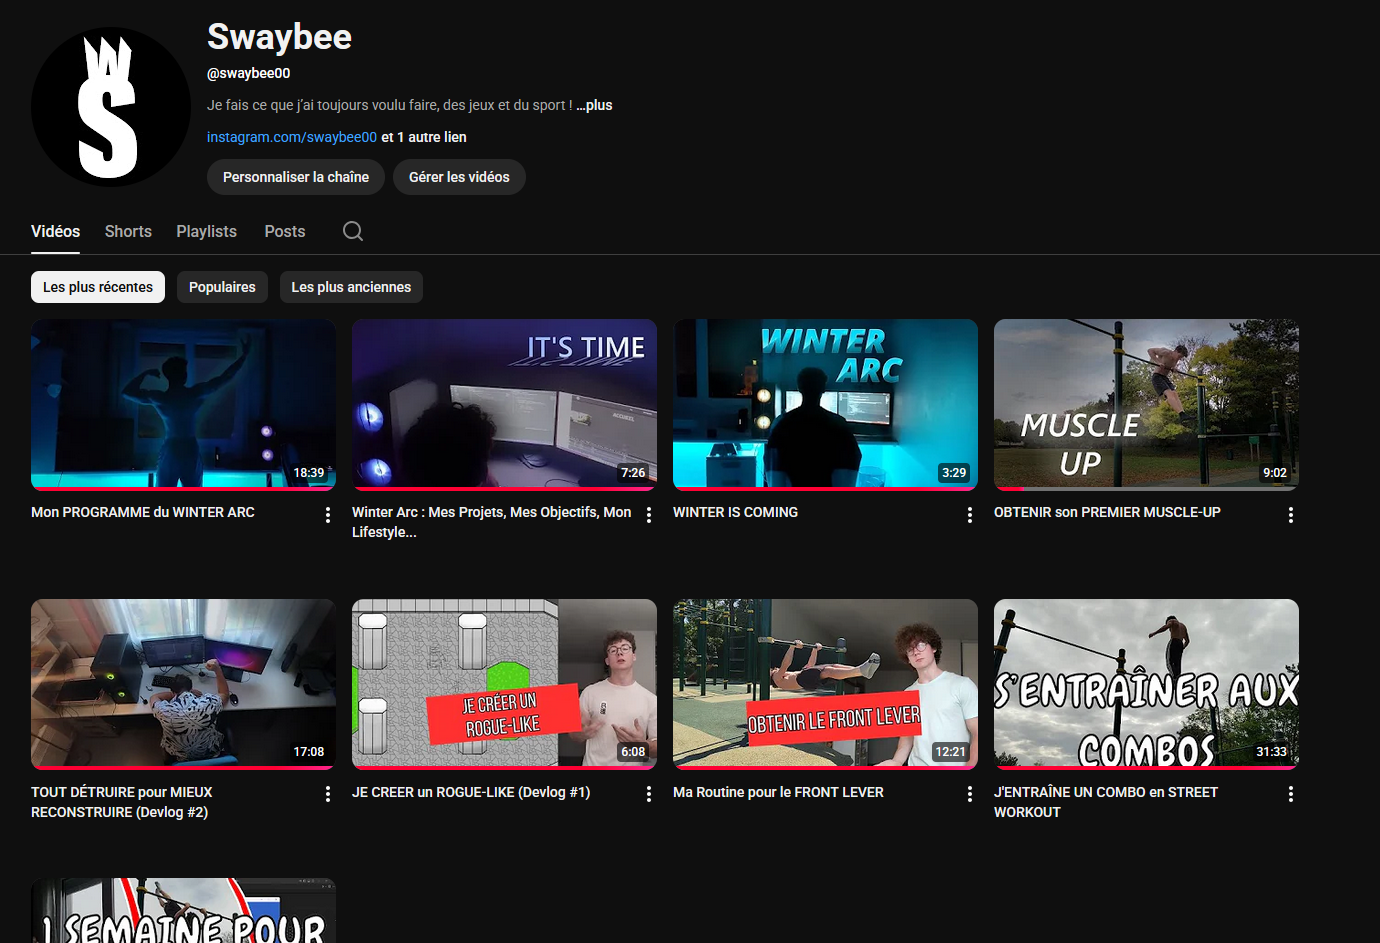Switch to the Shorts tab
The height and width of the screenshot is (943, 1380).
click(128, 231)
